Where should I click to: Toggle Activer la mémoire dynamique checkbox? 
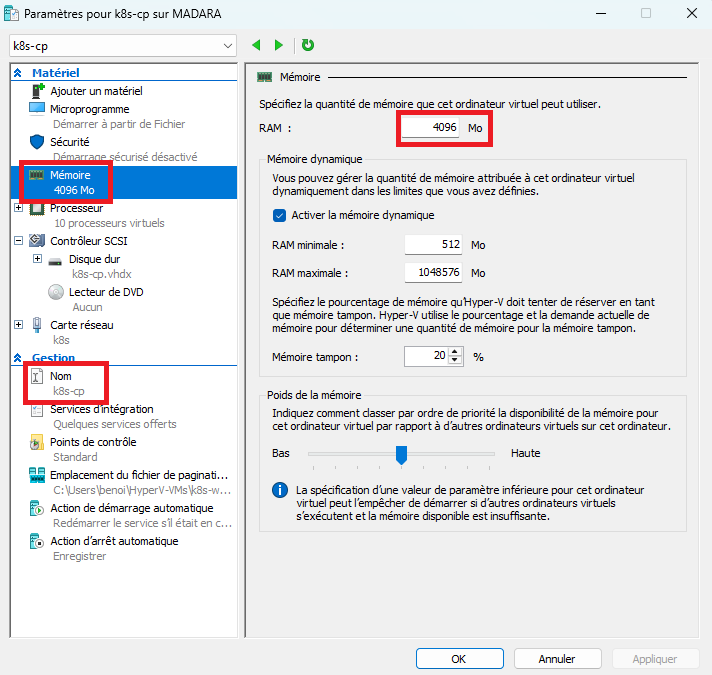279,215
